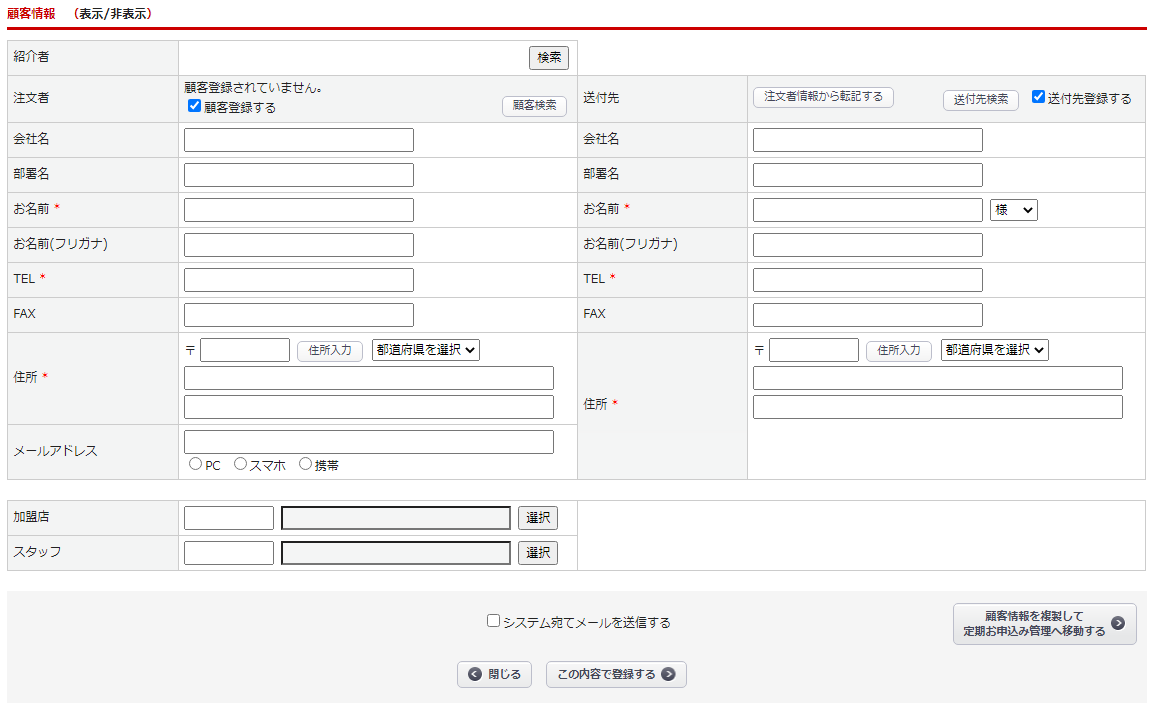Expand shipping 都道府県を選択 dropdown
This screenshot has width=1153, height=703.
click(994, 350)
